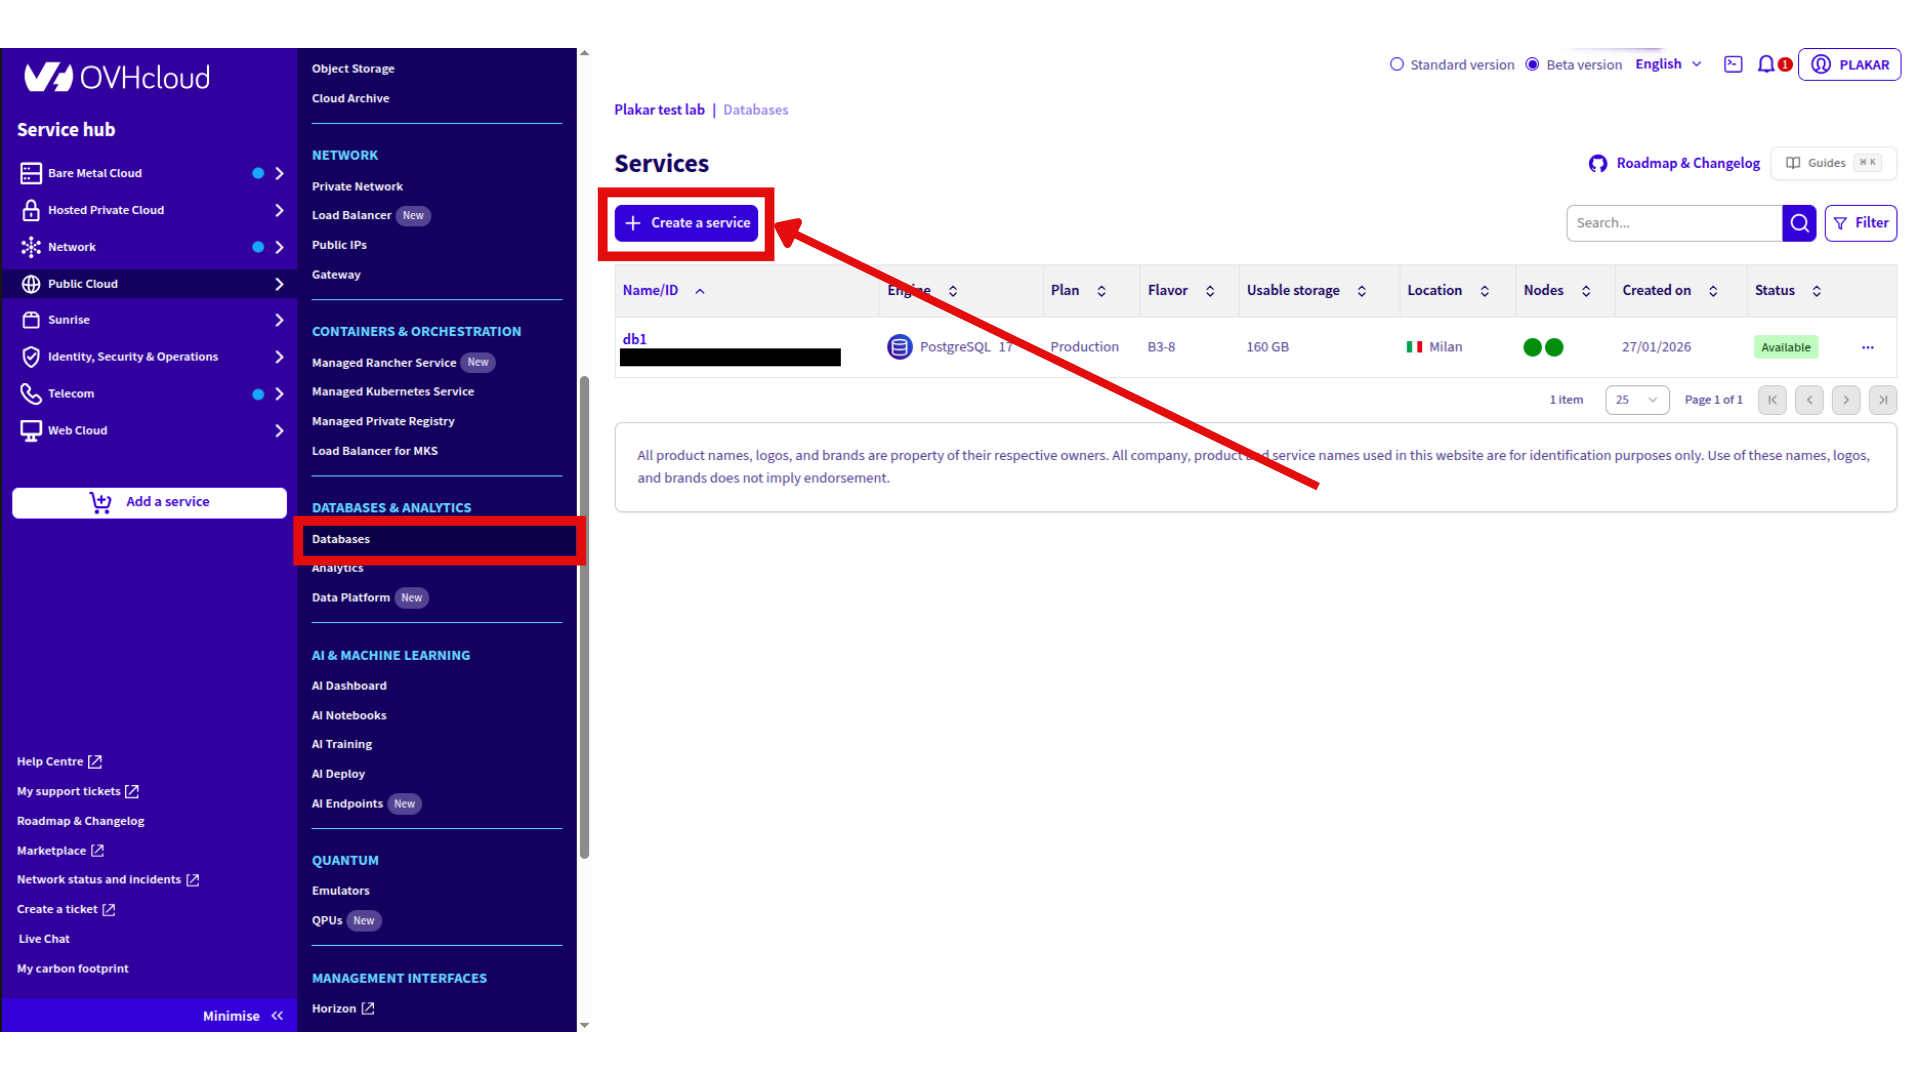Image resolution: width=1920 pixels, height=1080 pixels.
Task: Open the web console terminal icon
Action: point(1732,63)
